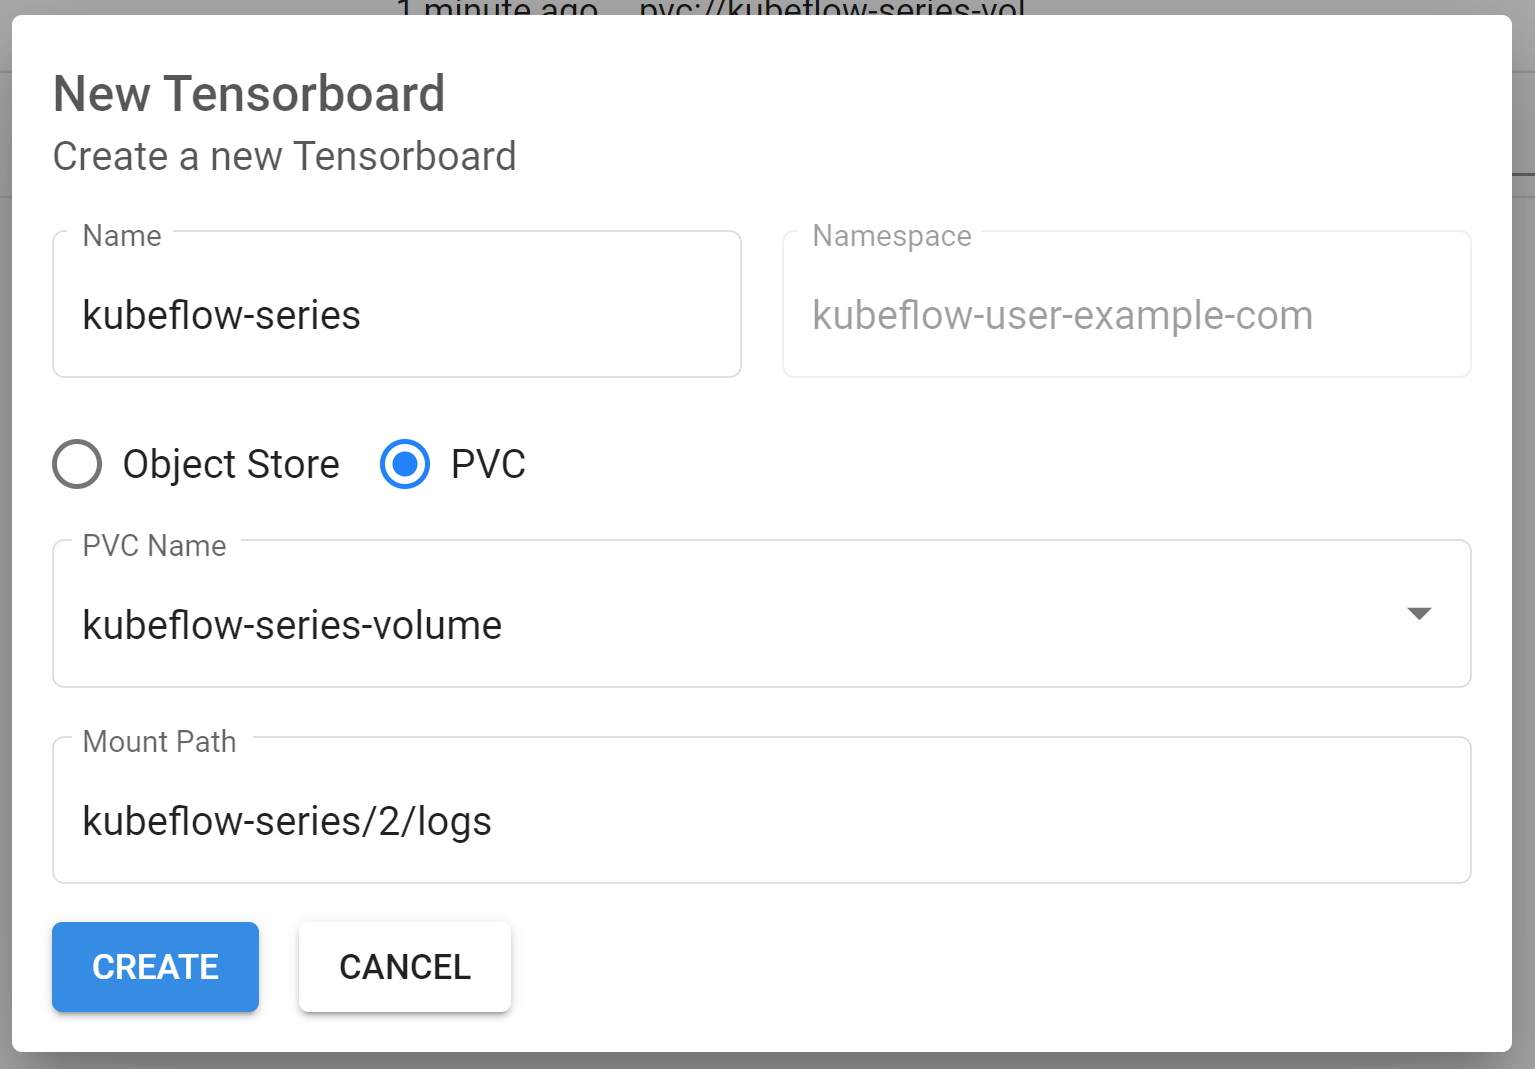Click the CREATE button
The image size is (1535, 1069).
click(155, 967)
